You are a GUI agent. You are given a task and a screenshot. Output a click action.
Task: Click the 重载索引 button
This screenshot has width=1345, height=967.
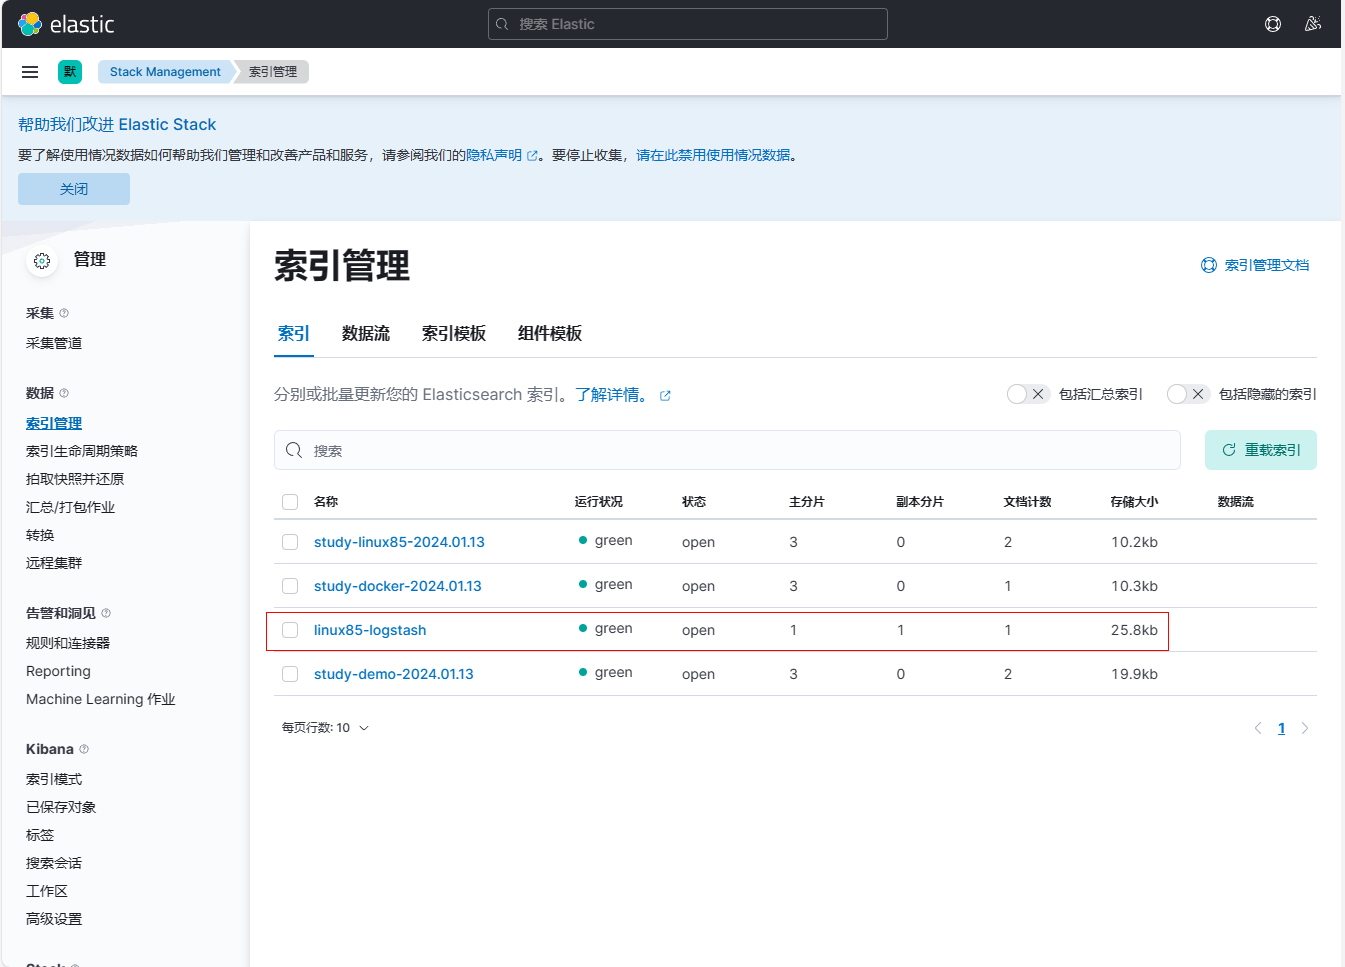click(x=1260, y=450)
